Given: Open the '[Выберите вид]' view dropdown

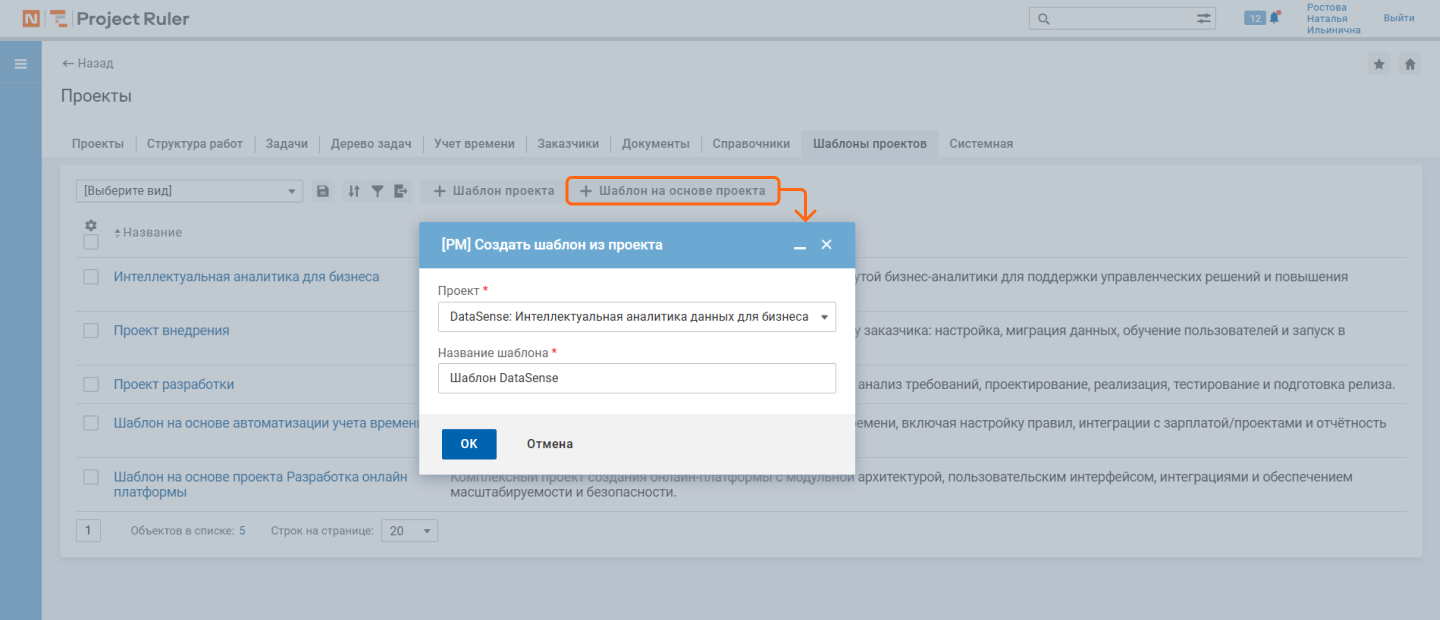Looking at the screenshot, I should 189,191.
